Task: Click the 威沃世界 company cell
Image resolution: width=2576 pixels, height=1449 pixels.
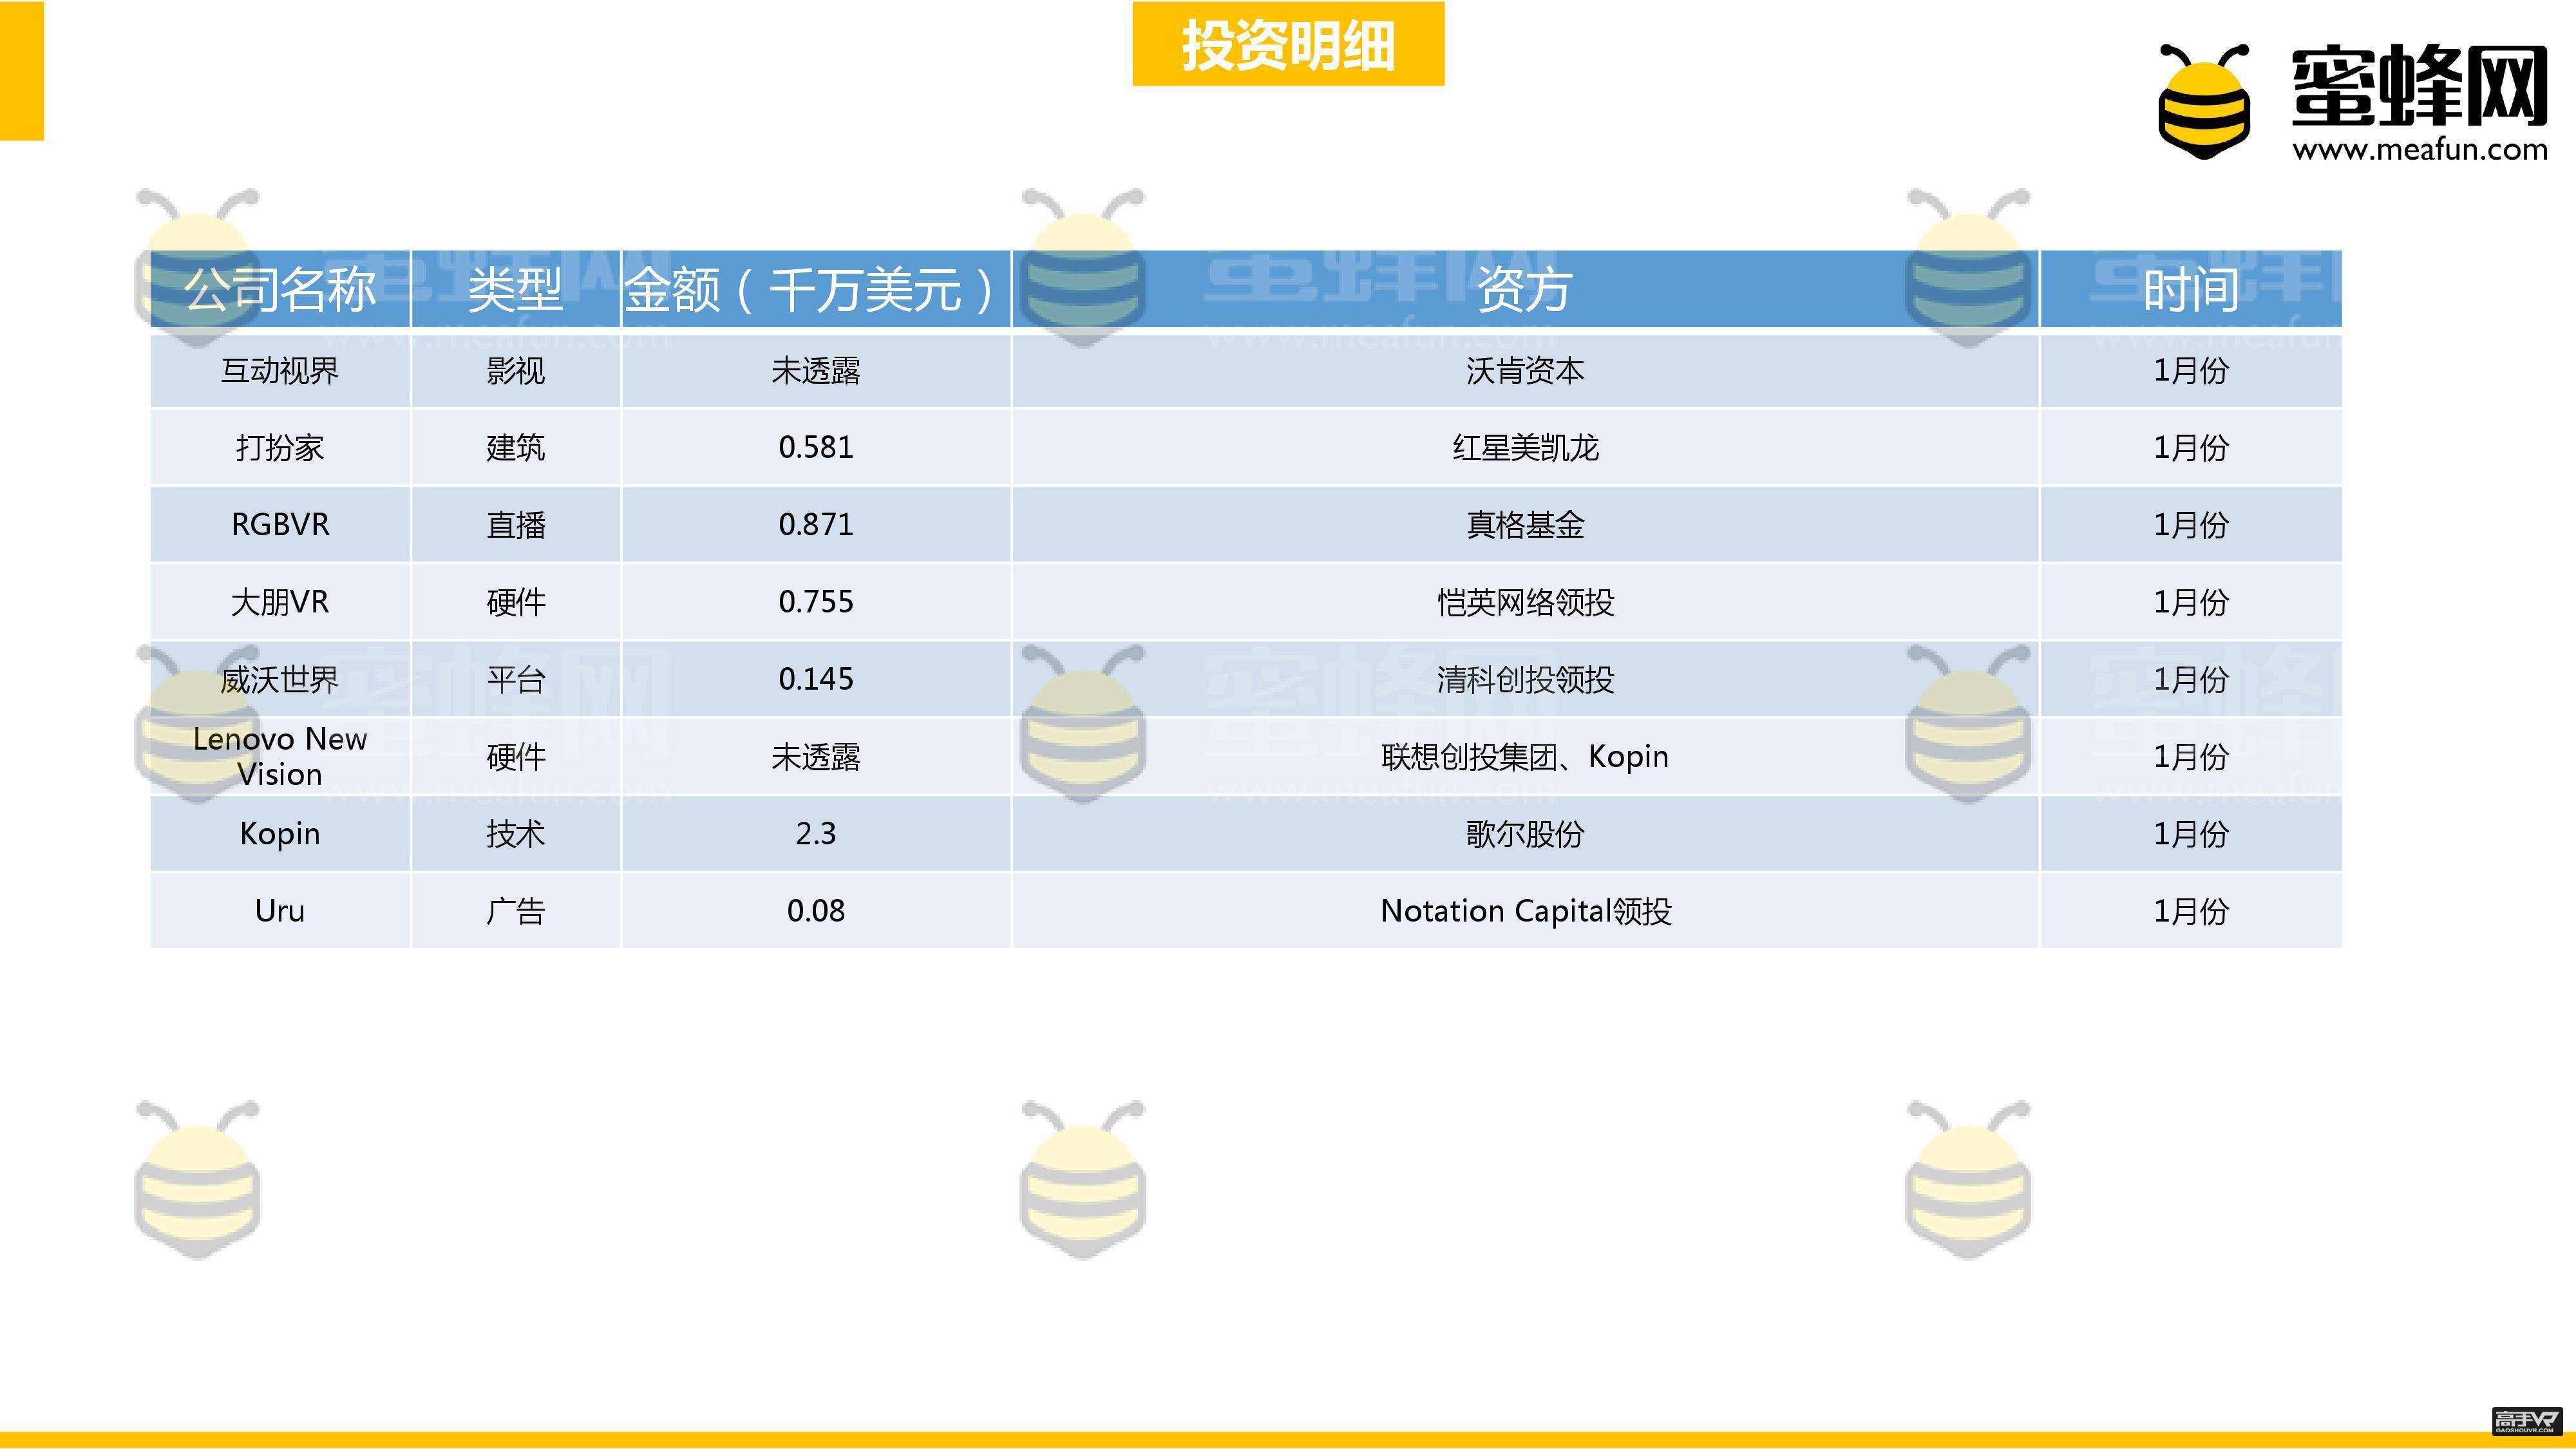Action: point(280,679)
